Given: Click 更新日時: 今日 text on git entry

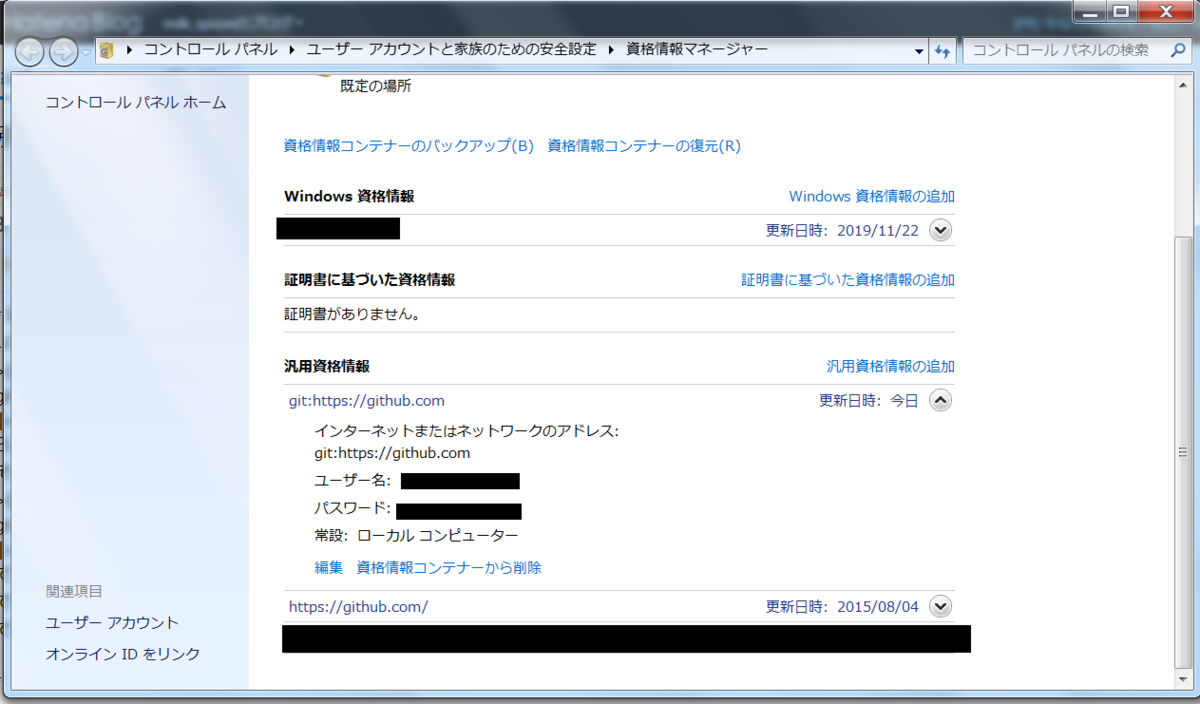Looking at the screenshot, I should point(868,401).
